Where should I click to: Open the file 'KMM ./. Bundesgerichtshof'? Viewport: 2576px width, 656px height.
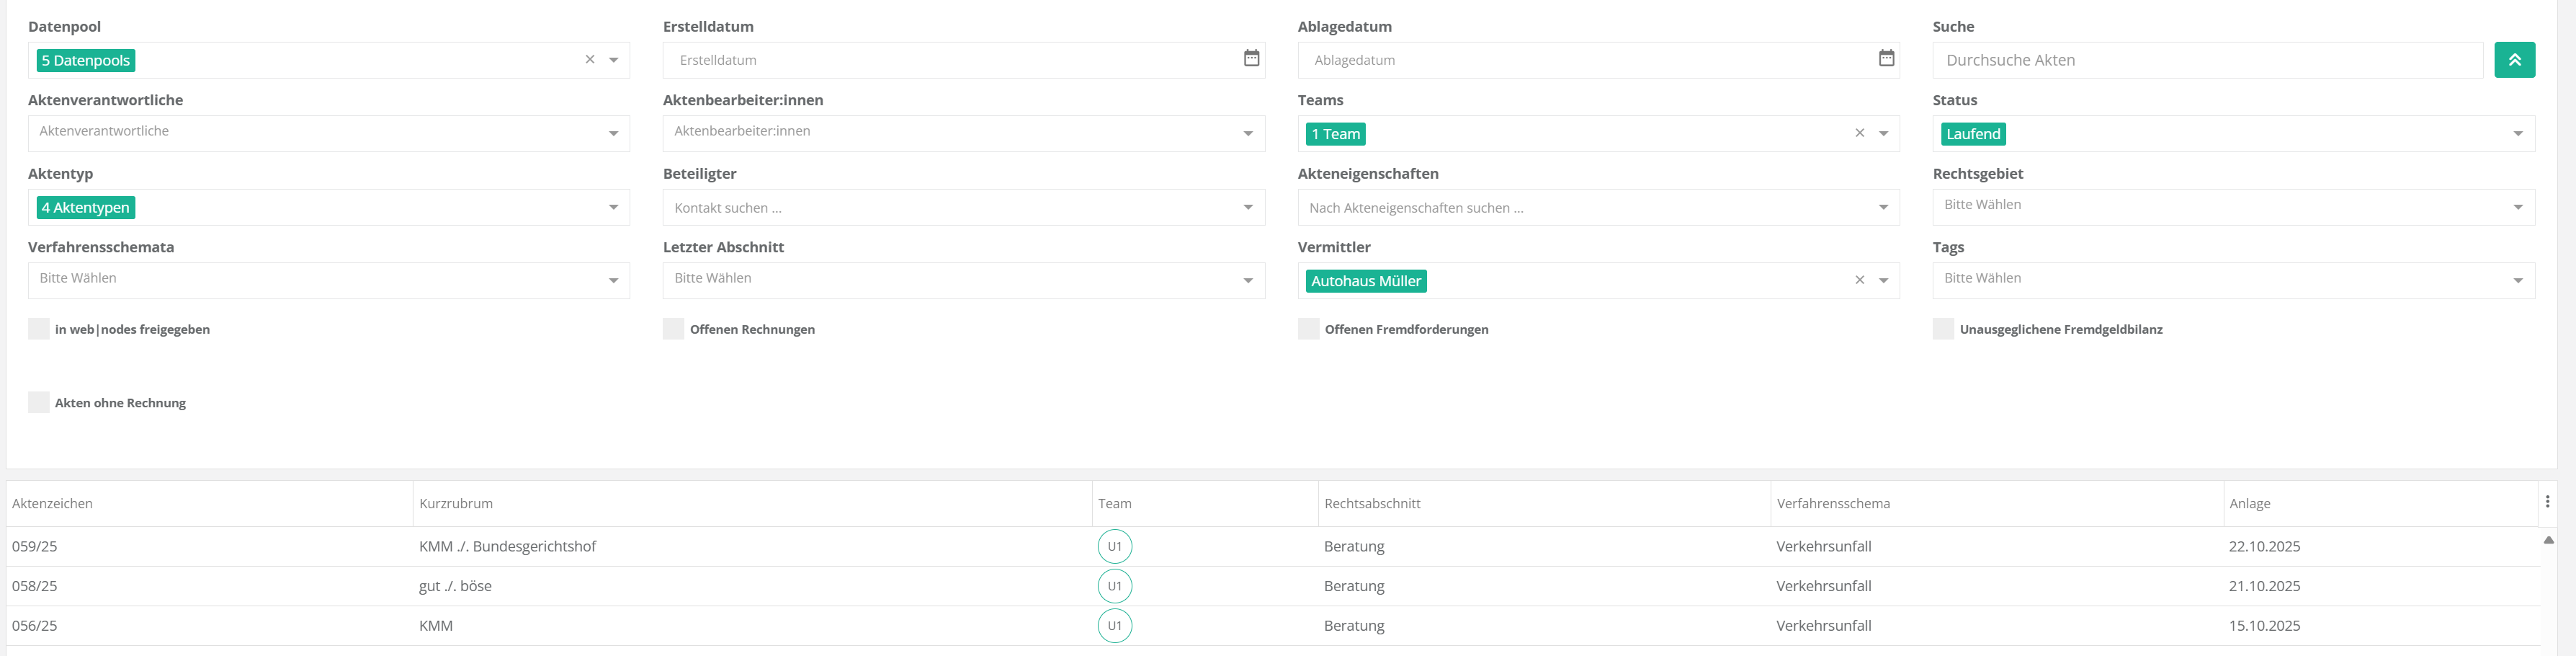pos(507,547)
